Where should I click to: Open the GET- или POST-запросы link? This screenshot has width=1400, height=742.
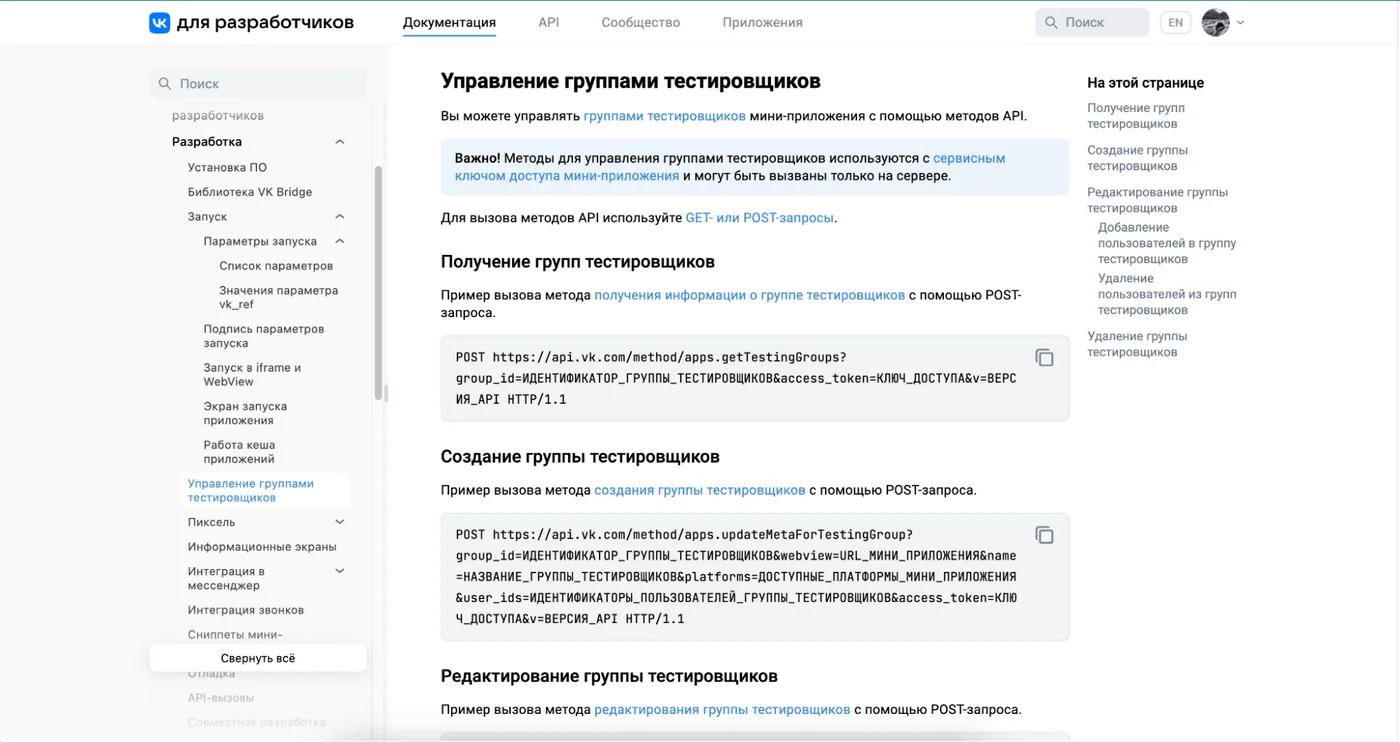click(x=760, y=217)
